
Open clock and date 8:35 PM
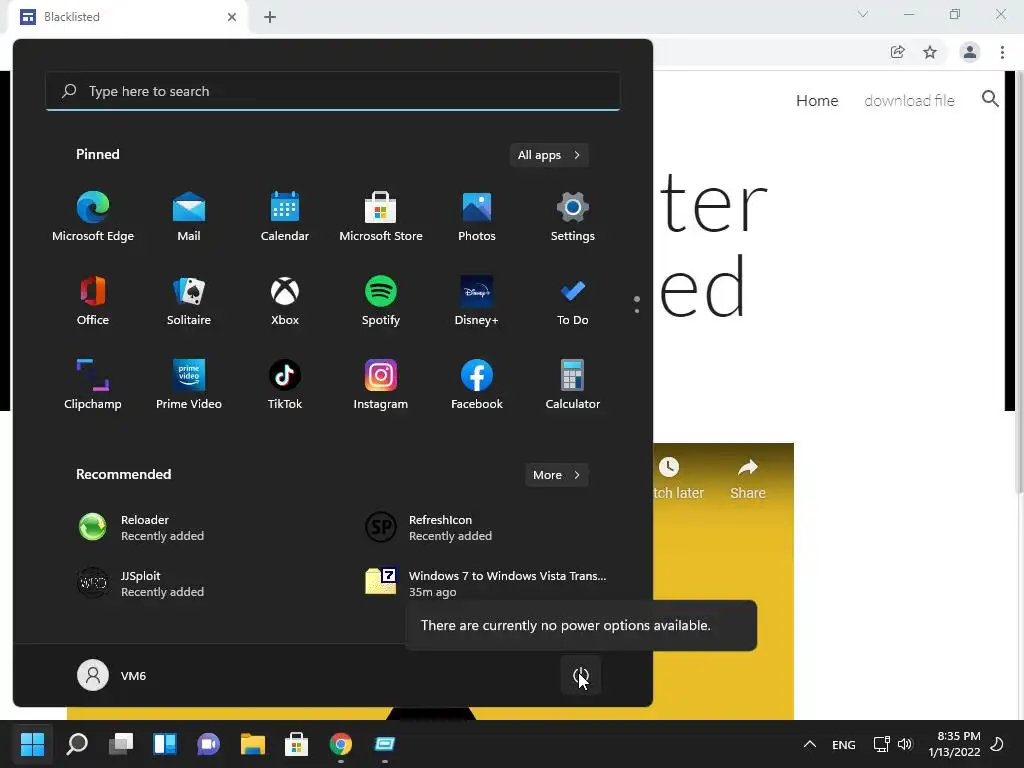(954, 744)
